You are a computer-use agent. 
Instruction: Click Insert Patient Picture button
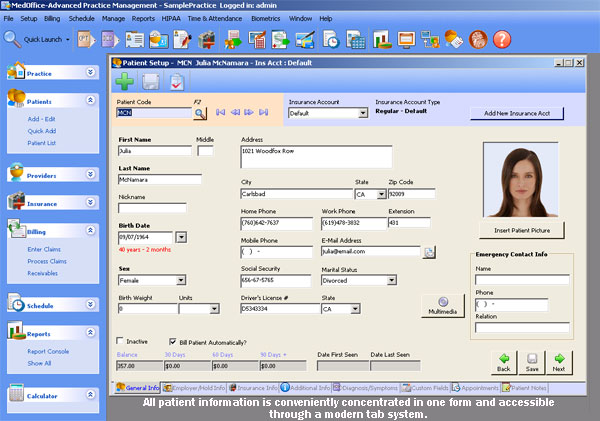pyautogui.click(x=521, y=230)
